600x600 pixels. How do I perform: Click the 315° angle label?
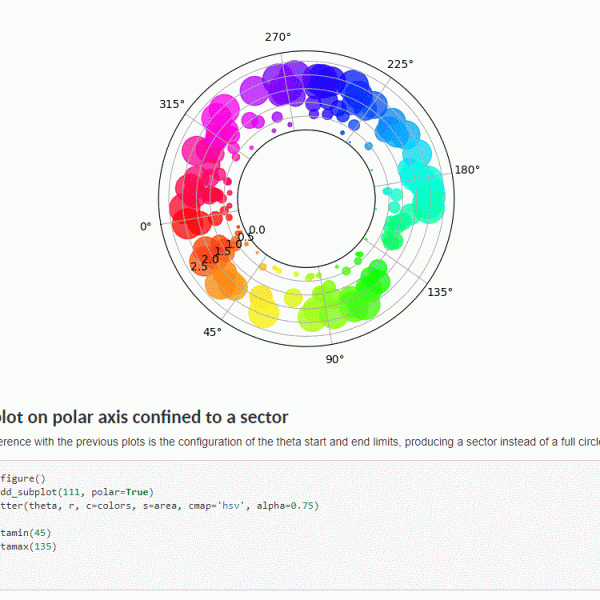(x=172, y=104)
